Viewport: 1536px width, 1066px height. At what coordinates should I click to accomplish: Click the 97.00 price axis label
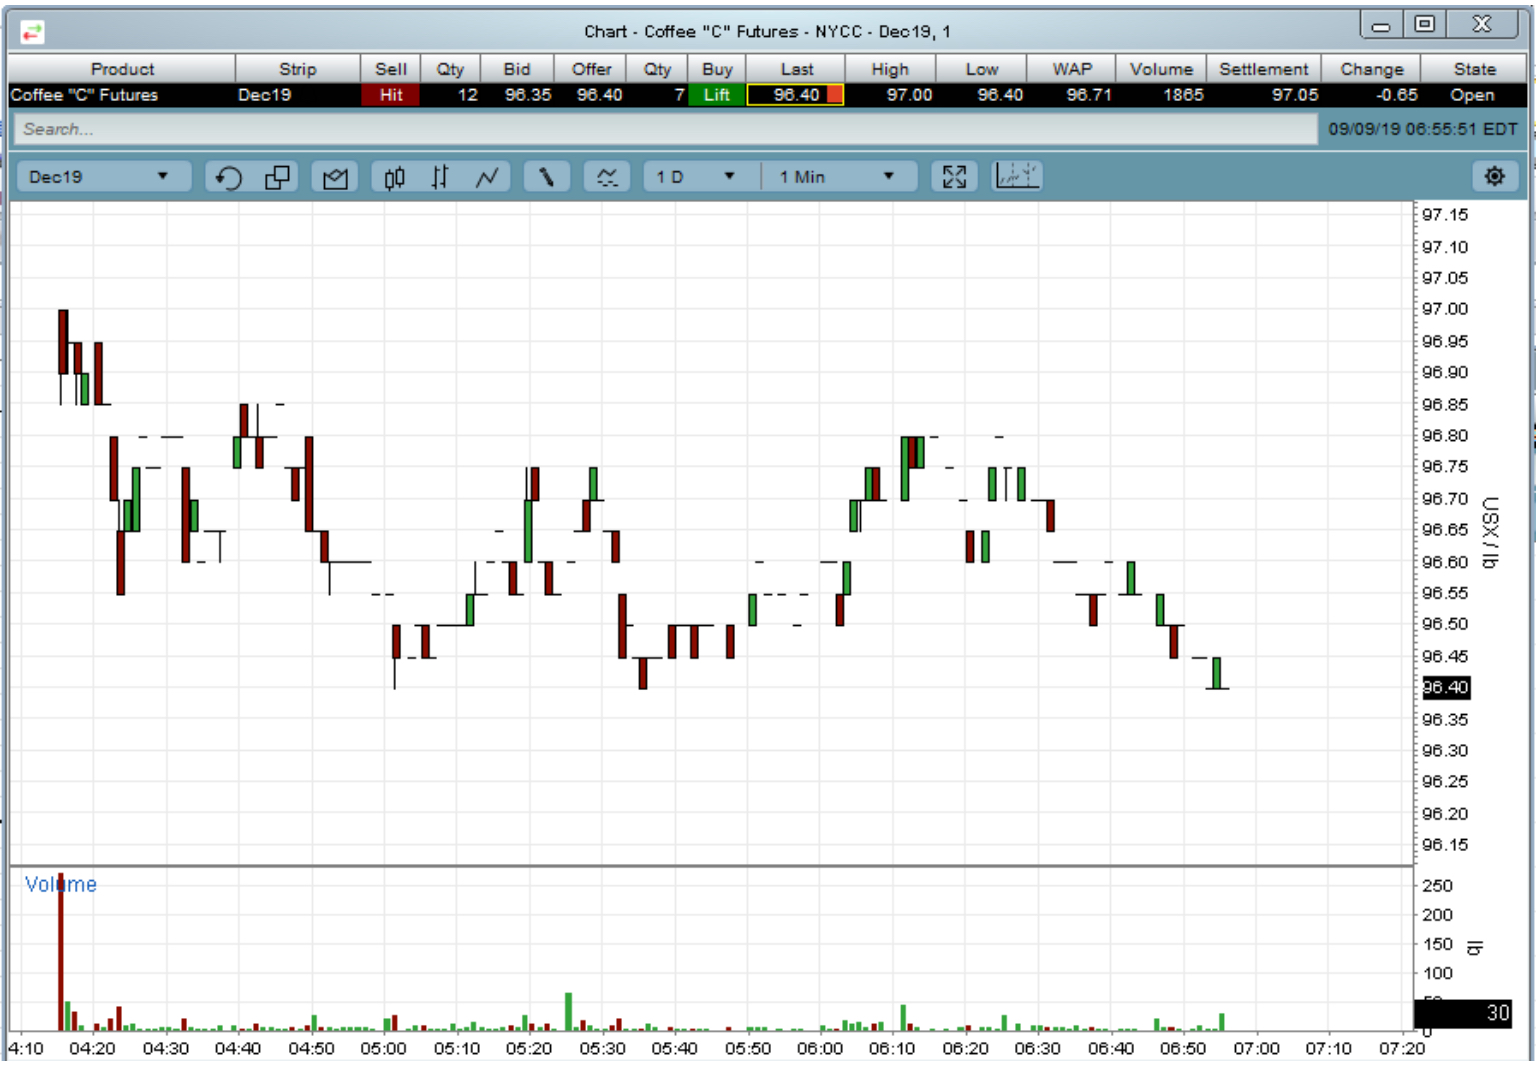pos(1445,309)
